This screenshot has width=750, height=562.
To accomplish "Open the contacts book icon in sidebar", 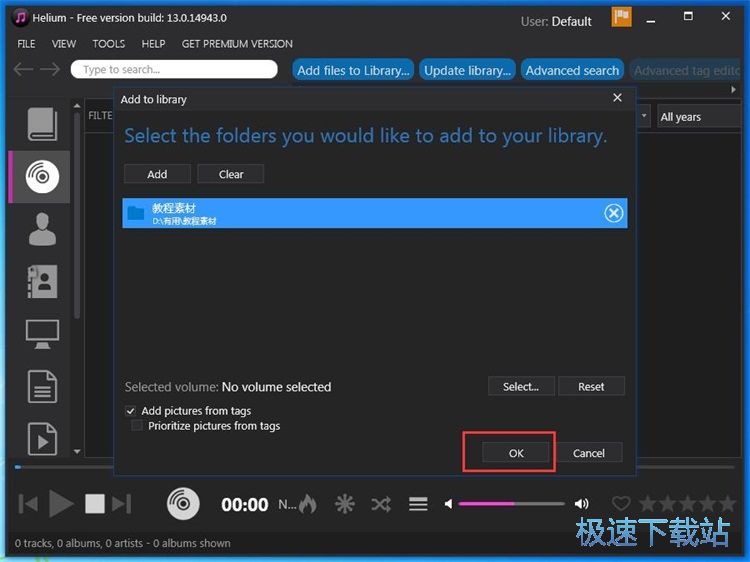I will pos(42,282).
